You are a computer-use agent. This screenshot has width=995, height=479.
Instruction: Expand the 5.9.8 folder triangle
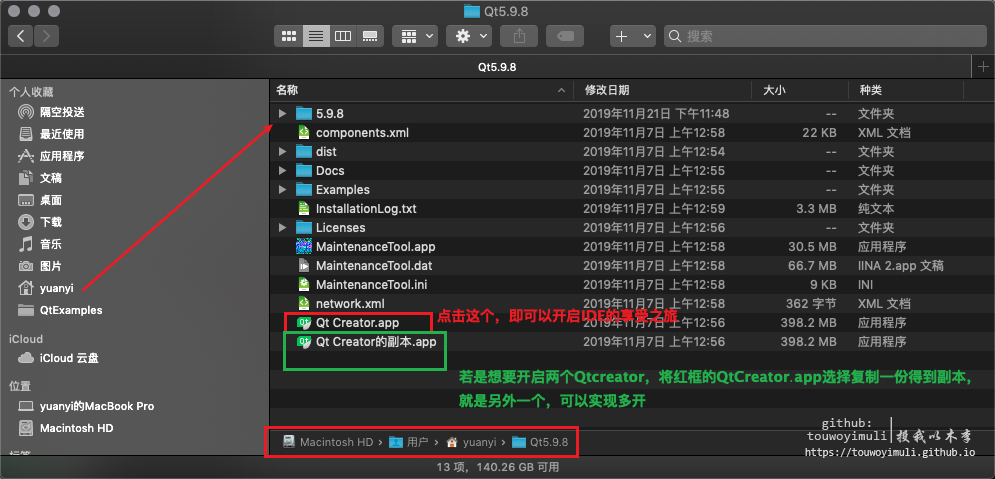[282, 114]
